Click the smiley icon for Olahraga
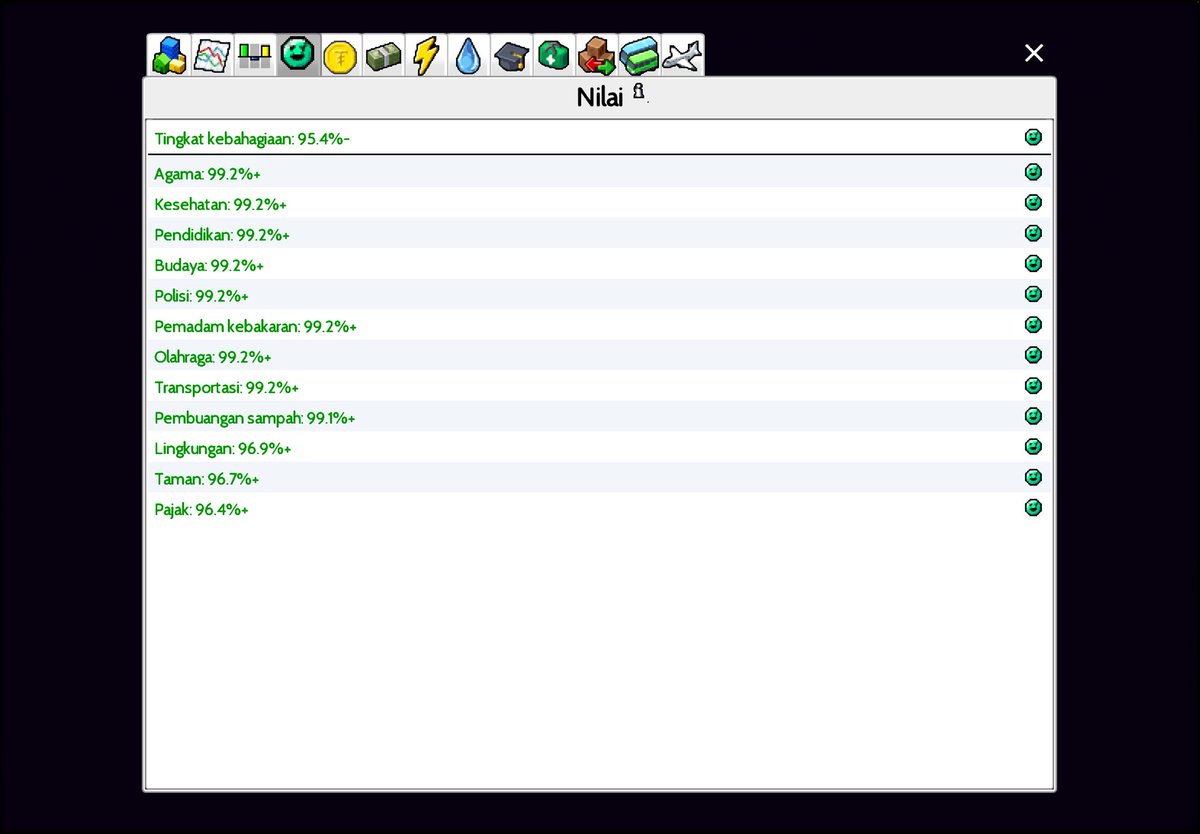This screenshot has width=1200, height=834. [1033, 355]
